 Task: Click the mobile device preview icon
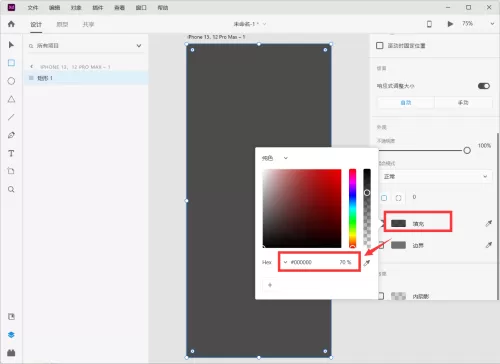pyautogui.click(x=429, y=24)
